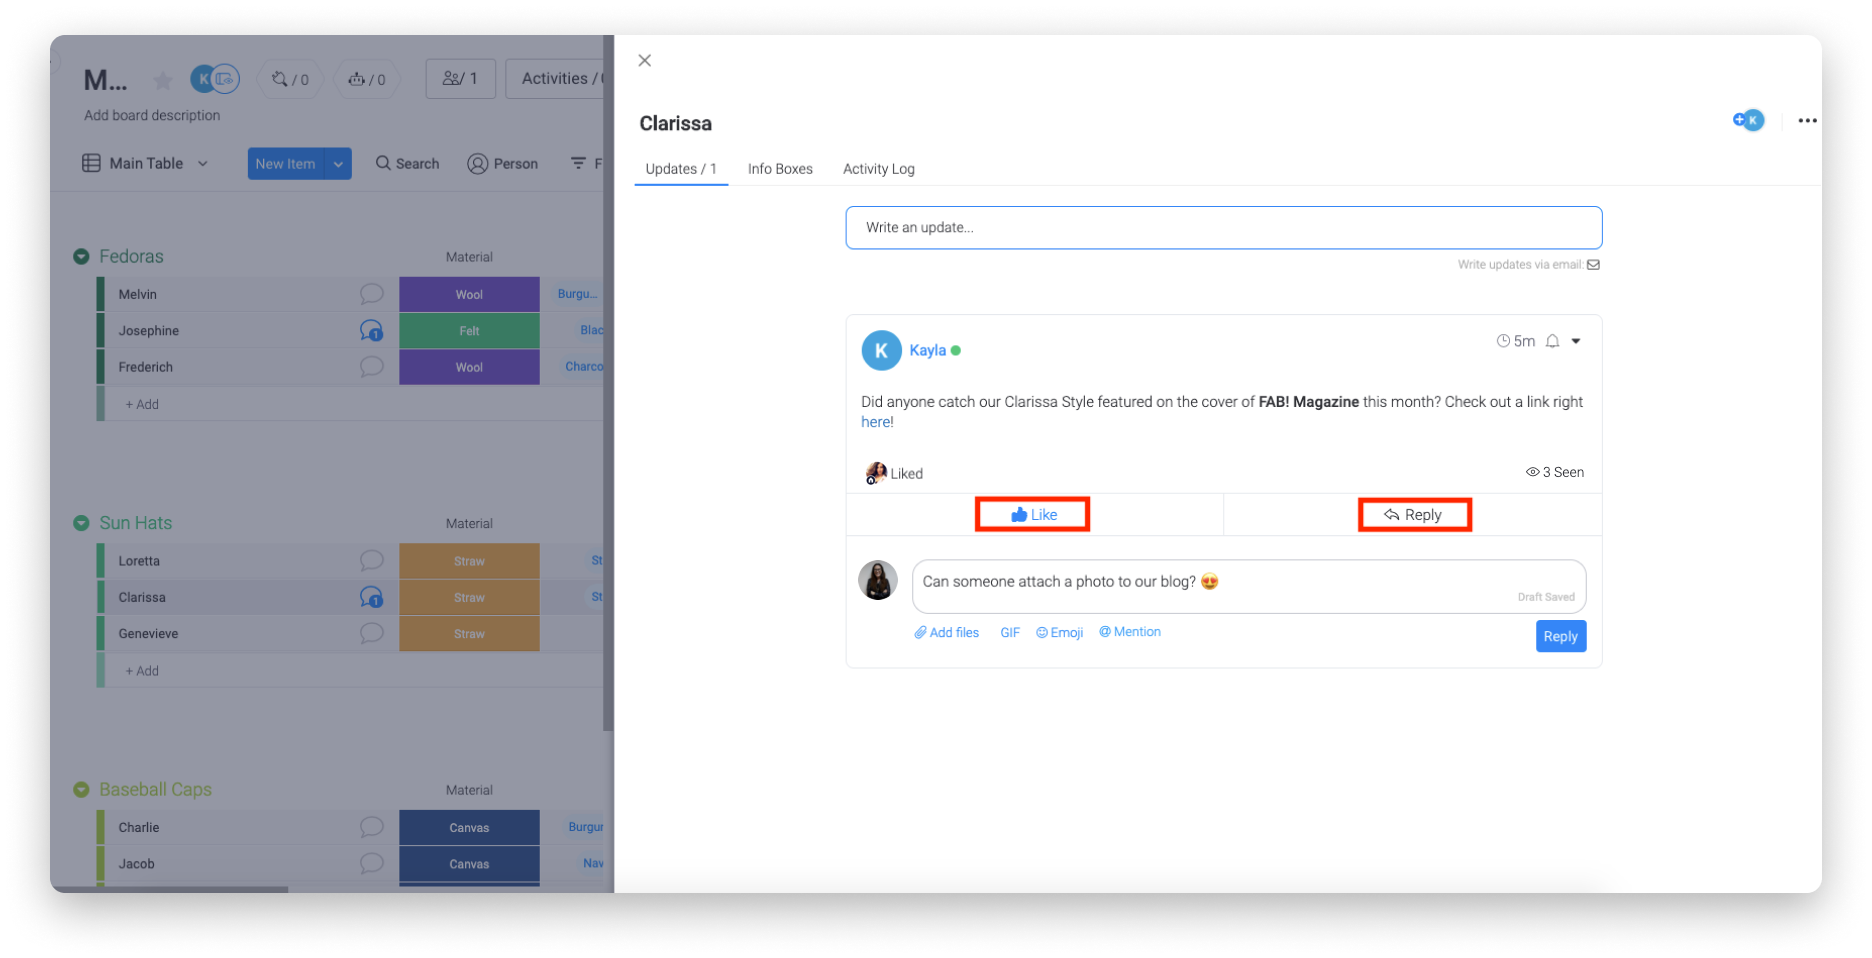Viewport: 1872px width, 958px height.
Task: Show the 3 Seen viewers
Action: 1555,472
